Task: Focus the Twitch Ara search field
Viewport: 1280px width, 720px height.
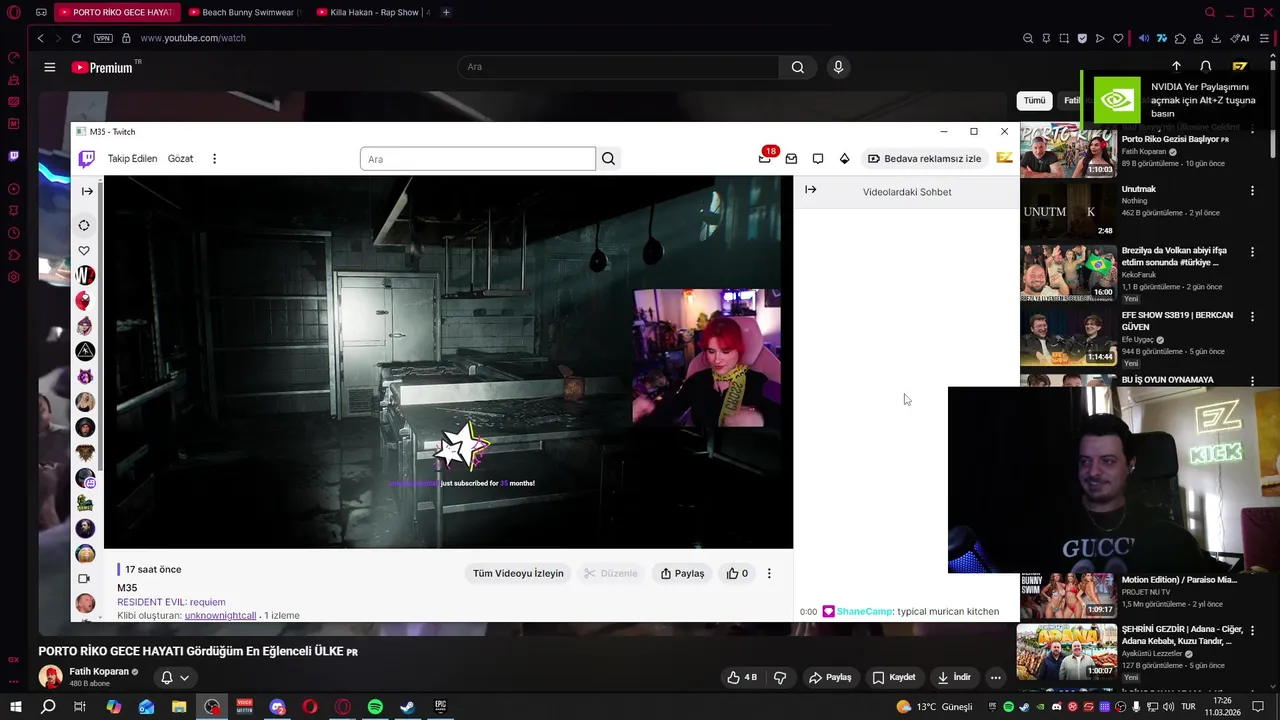Action: [x=478, y=159]
